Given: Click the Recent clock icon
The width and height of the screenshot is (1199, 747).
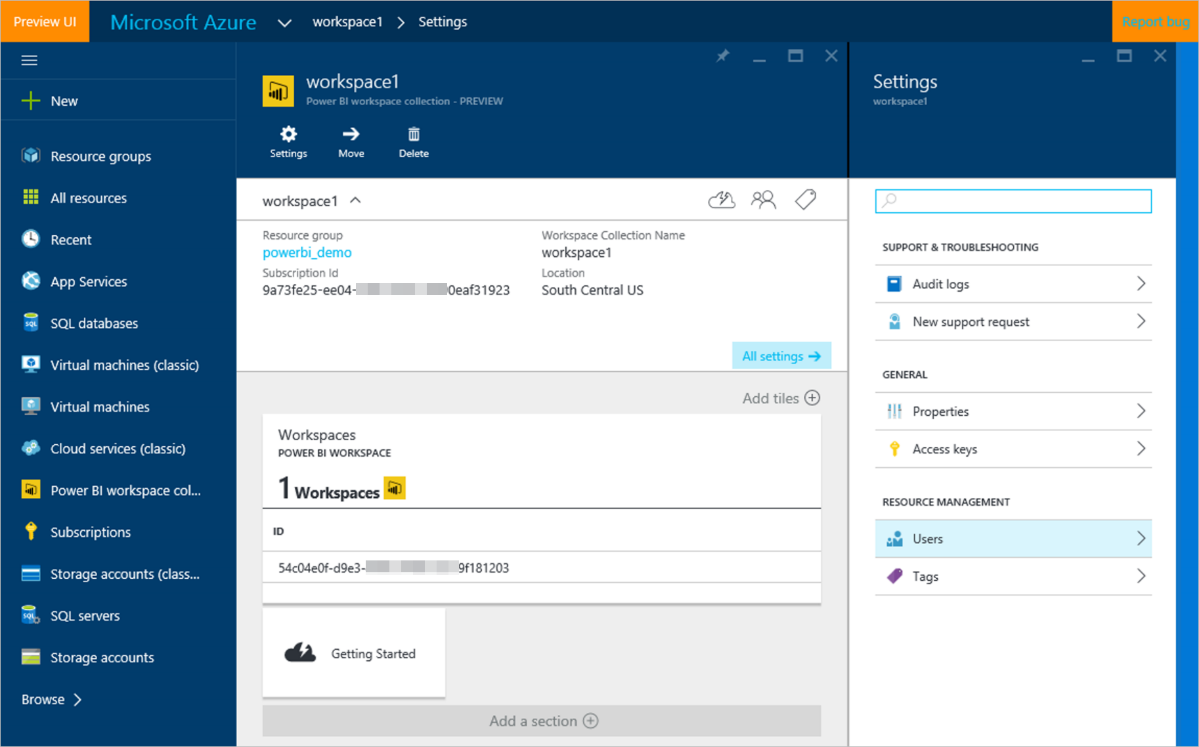Looking at the screenshot, I should click(x=31, y=239).
